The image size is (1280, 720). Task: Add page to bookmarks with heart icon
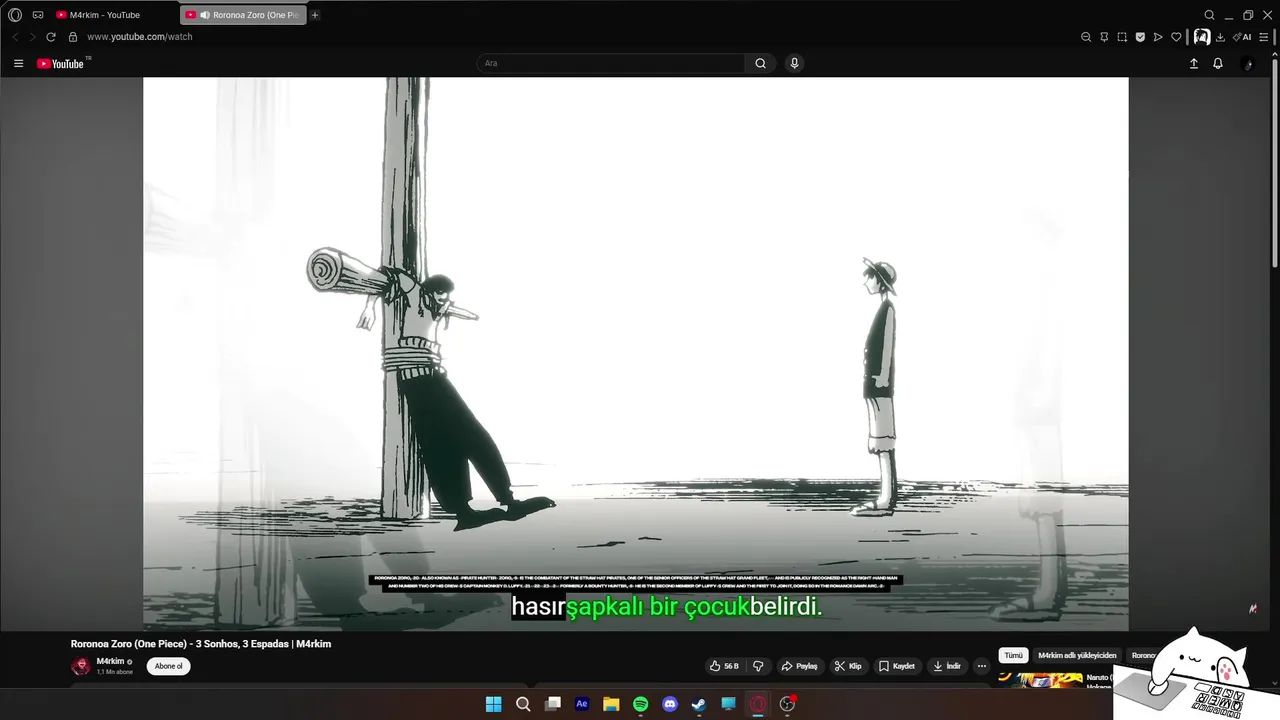[x=1176, y=37]
